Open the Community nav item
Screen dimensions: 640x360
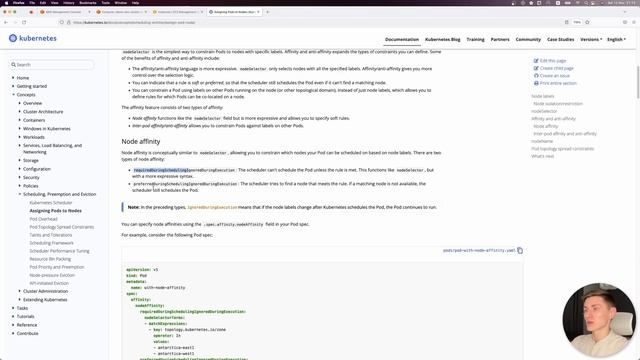528,40
